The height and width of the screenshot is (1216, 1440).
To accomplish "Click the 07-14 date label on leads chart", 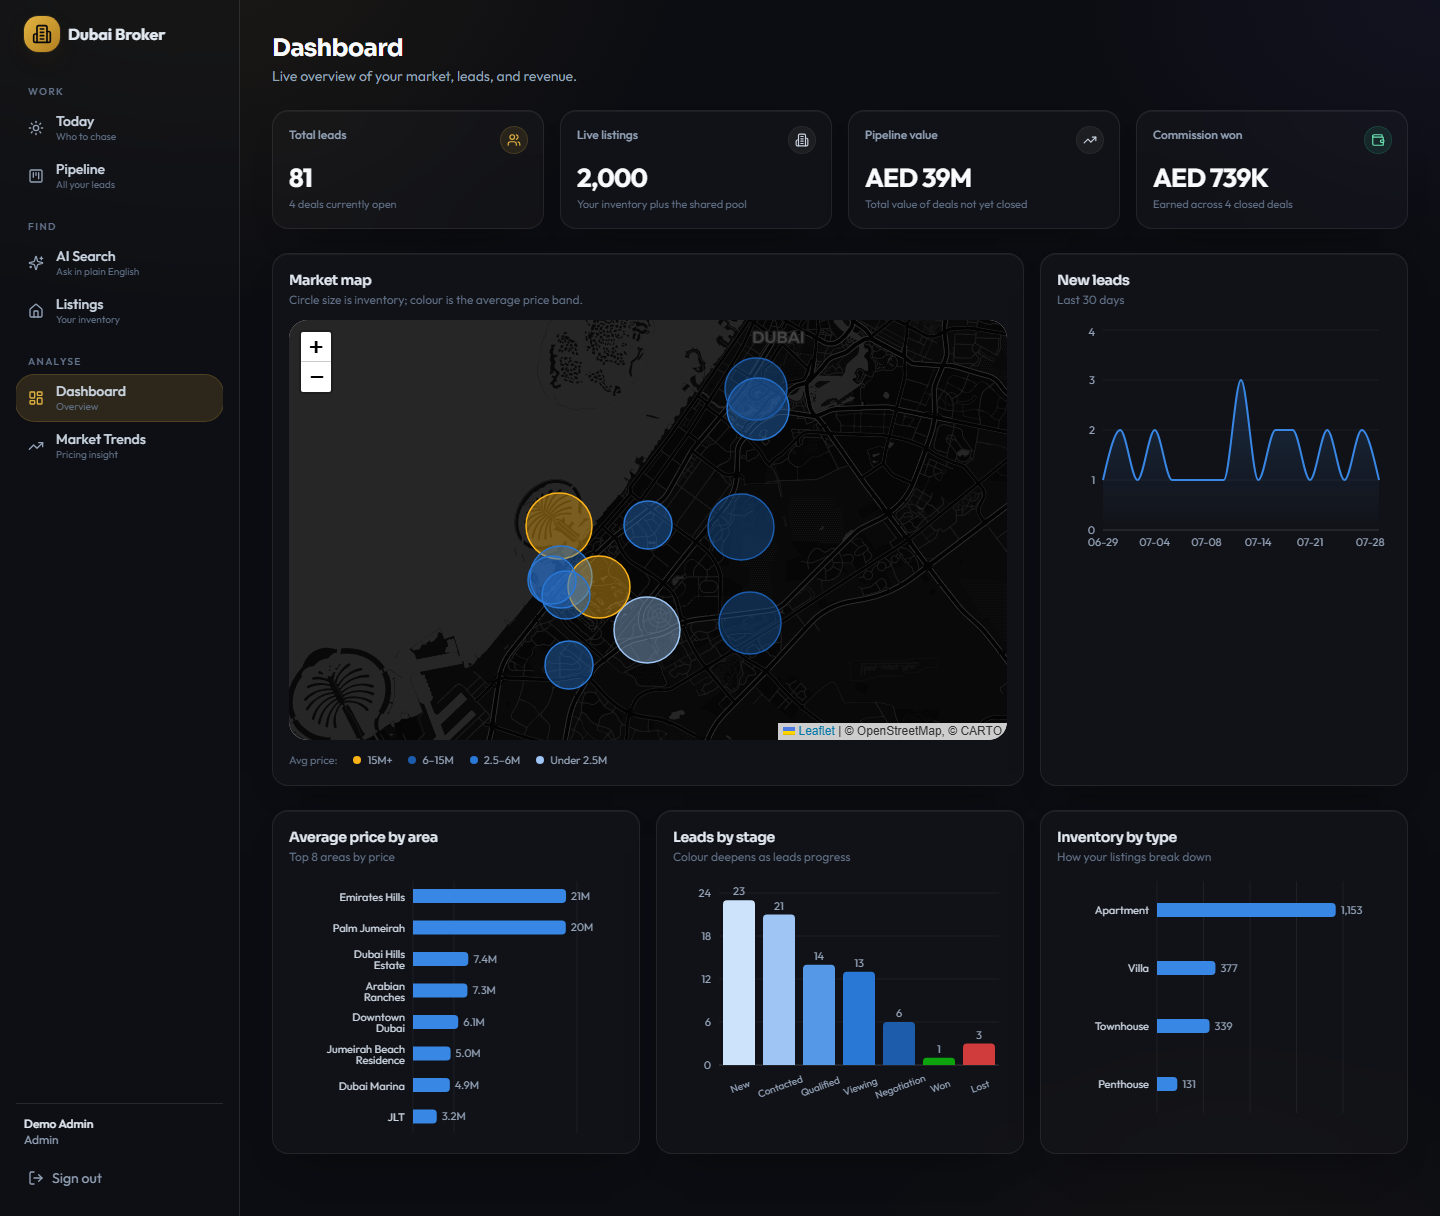I will [x=1258, y=542].
